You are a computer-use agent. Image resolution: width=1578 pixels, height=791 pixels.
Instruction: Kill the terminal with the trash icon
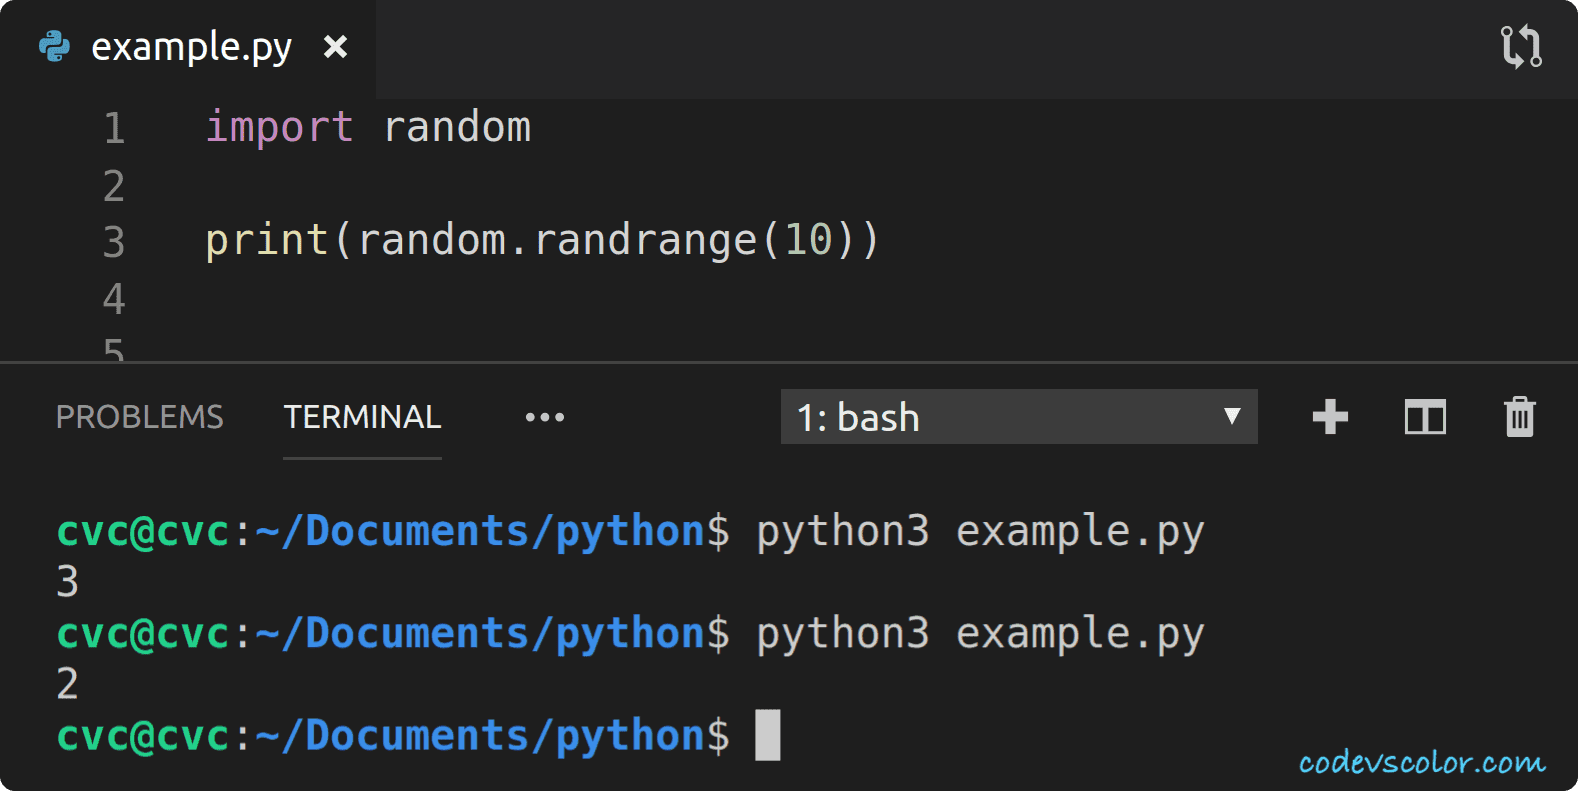(x=1519, y=417)
